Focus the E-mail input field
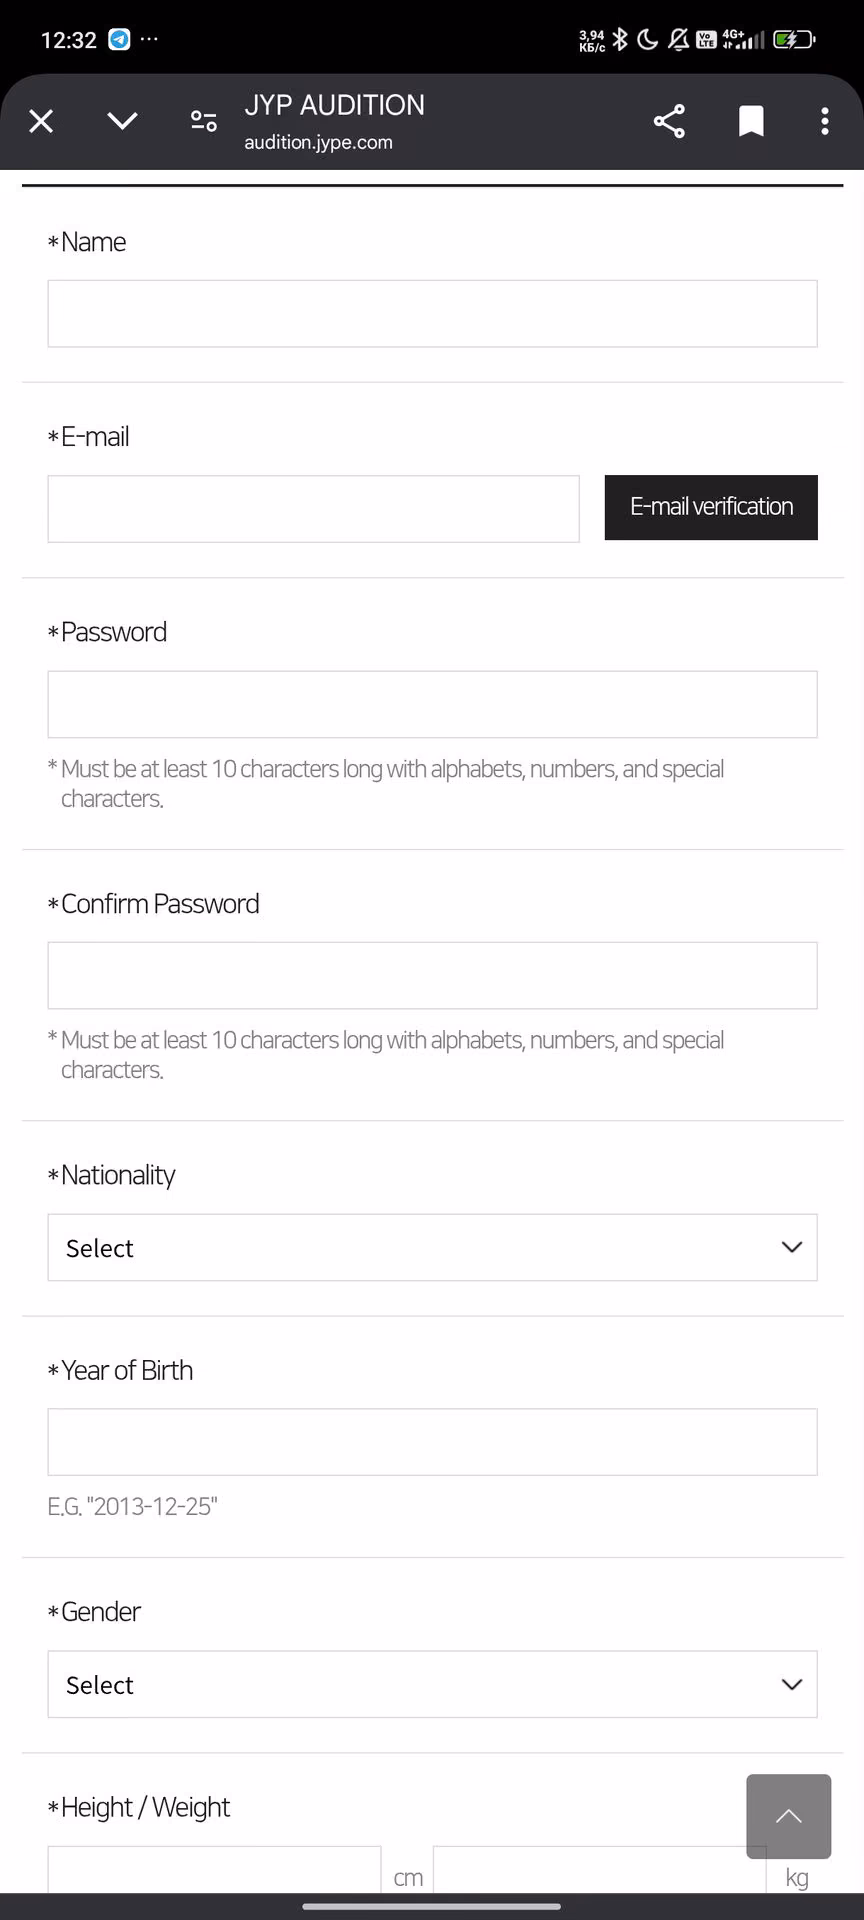Screen dimensions: 864x1920 coord(313,509)
